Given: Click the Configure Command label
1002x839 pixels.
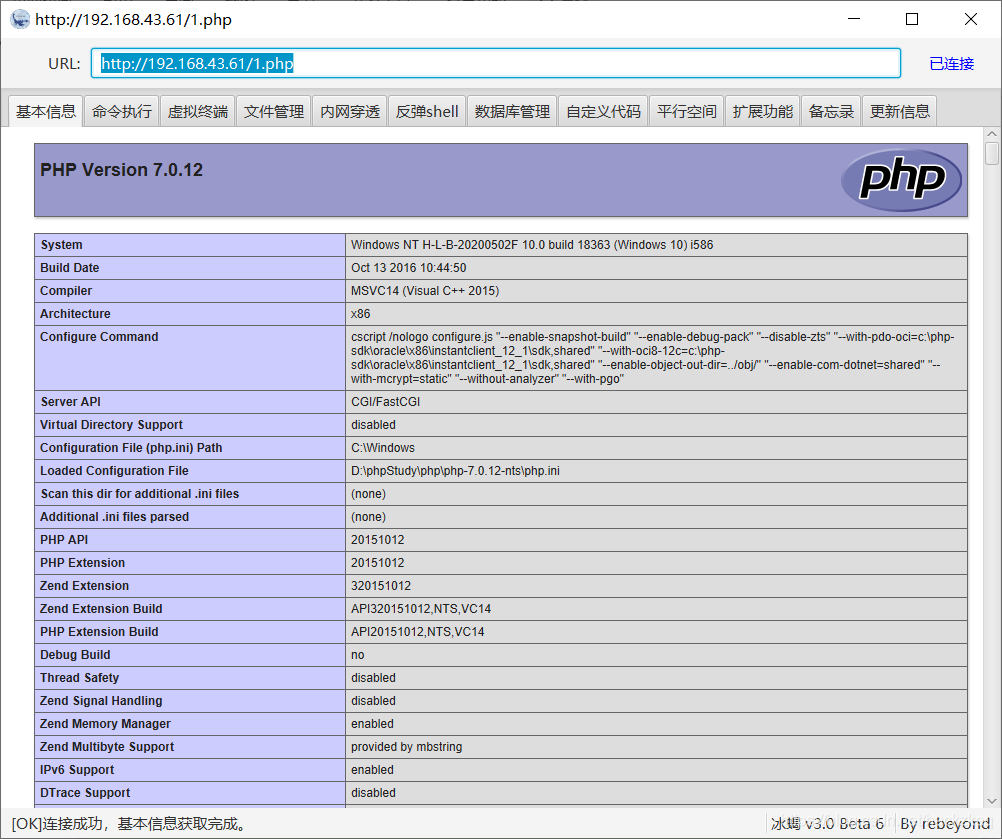Looking at the screenshot, I should [99, 337].
